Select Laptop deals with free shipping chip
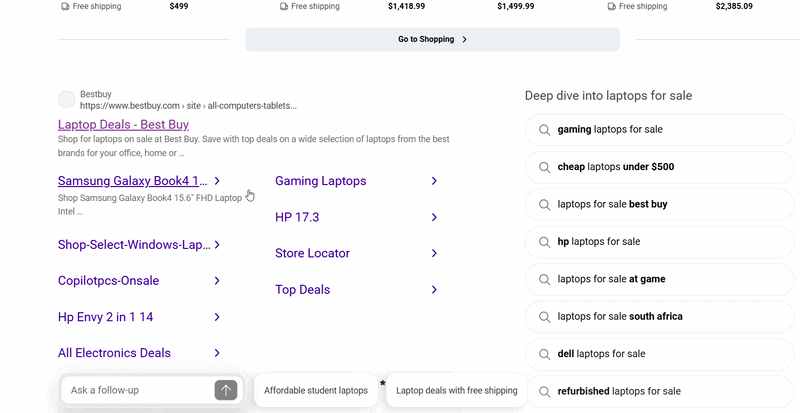Screen dimensions: 800x413 coord(457,391)
